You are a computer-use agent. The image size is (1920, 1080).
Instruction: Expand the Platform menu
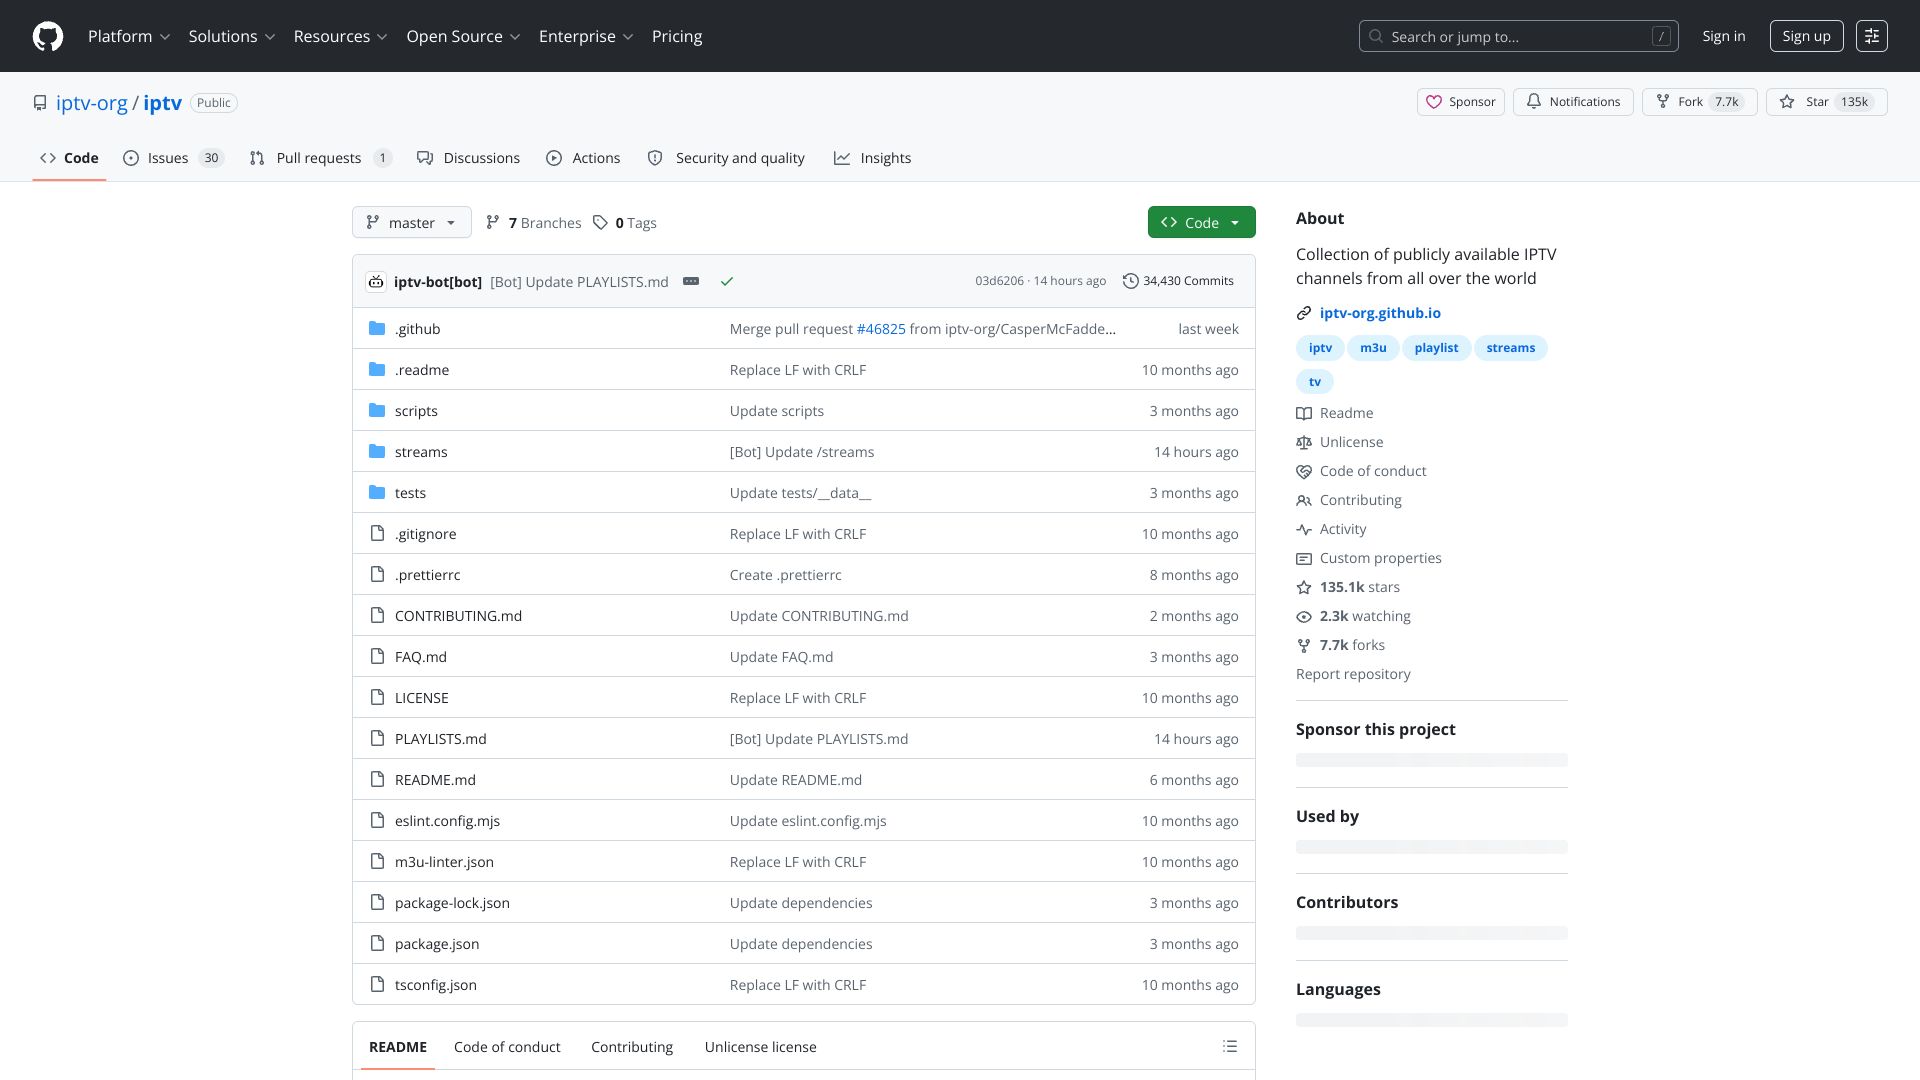(x=129, y=36)
